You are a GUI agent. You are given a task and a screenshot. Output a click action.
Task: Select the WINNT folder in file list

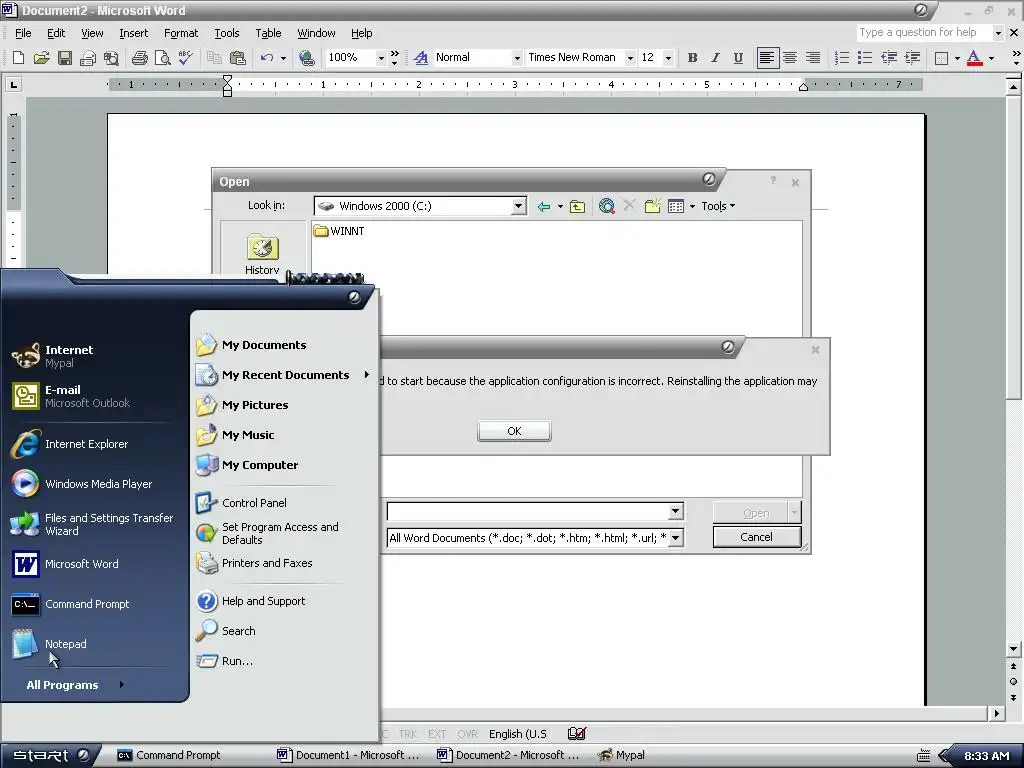339,231
